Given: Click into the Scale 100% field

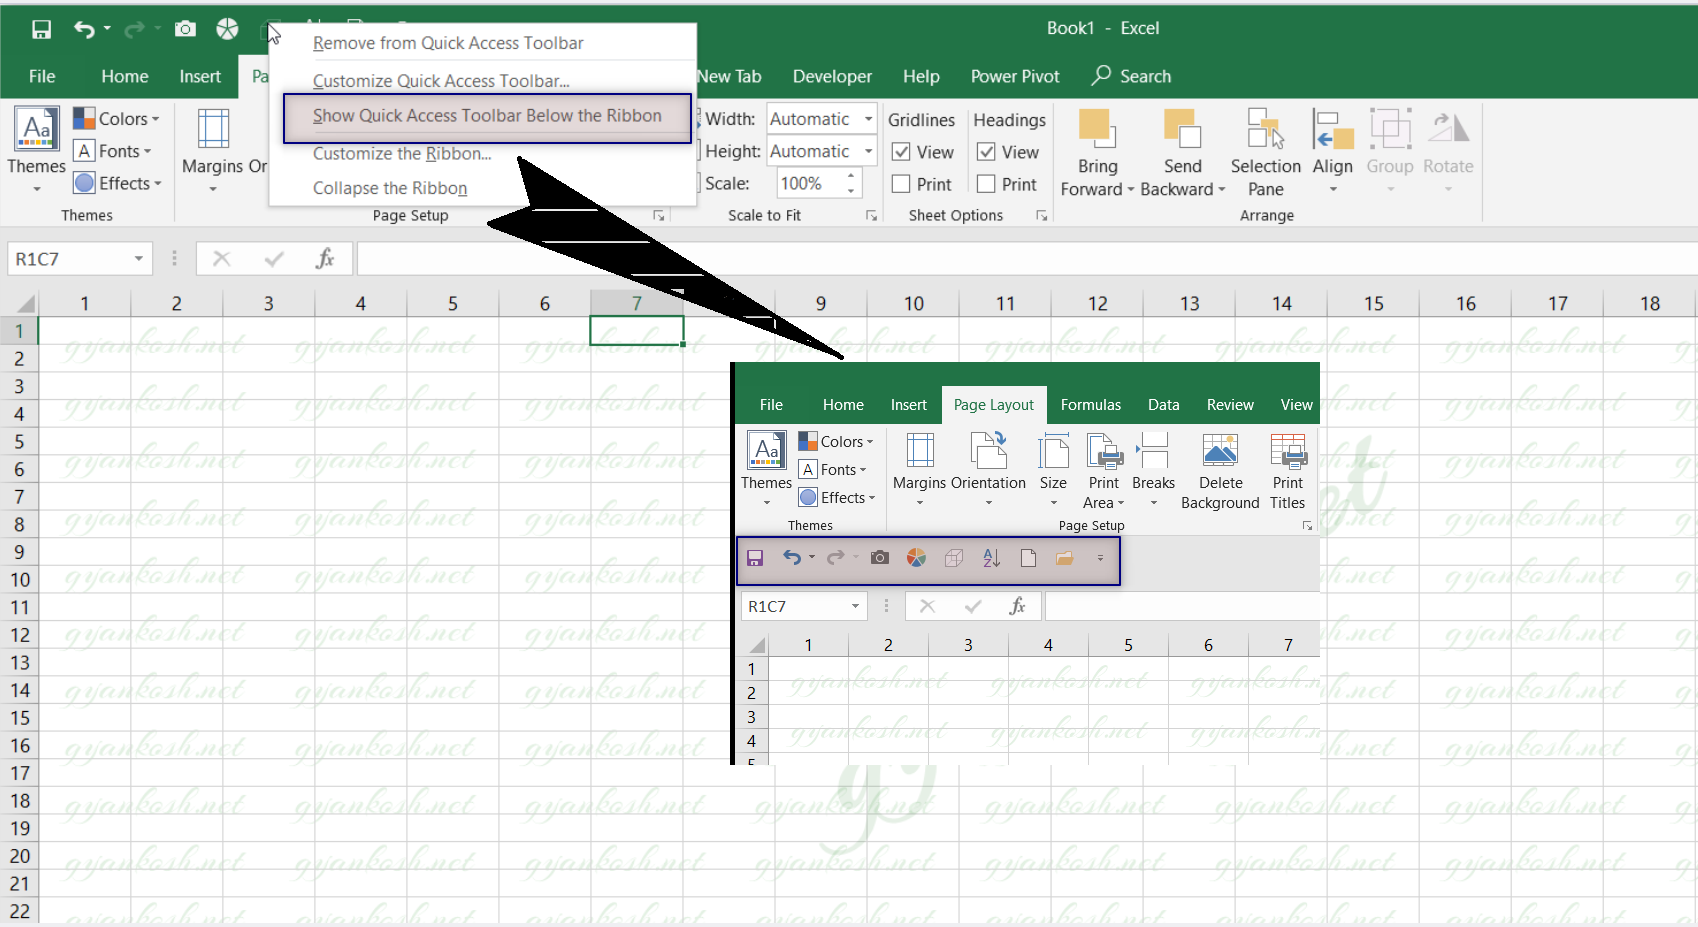Looking at the screenshot, I should pos(811,183).
